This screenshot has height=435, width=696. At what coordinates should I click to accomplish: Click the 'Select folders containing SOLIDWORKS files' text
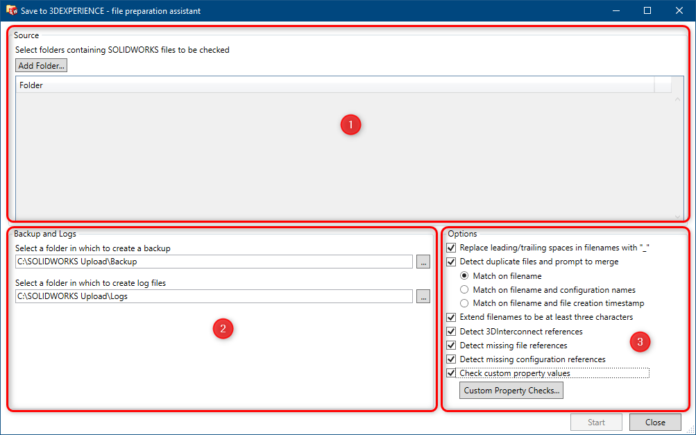[x=122, y=50]
